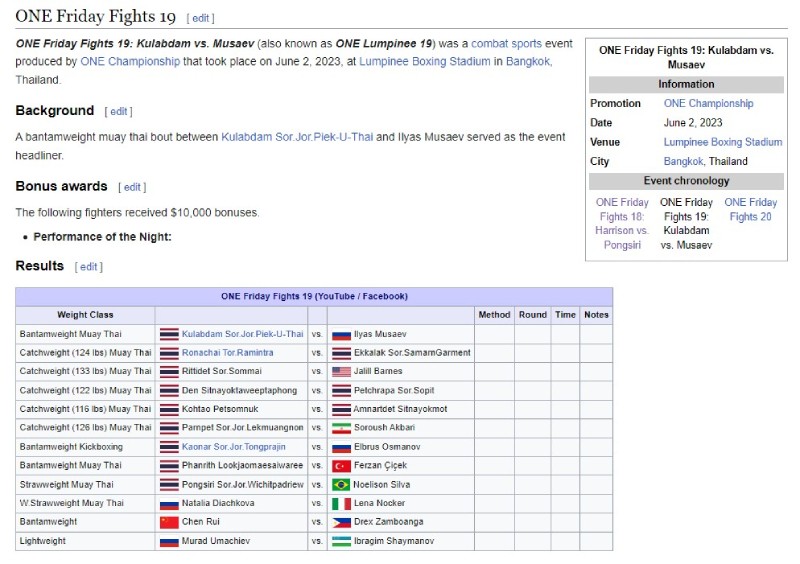Click the Event chronology infobox header
800x564 pixels.
point(686,181)
